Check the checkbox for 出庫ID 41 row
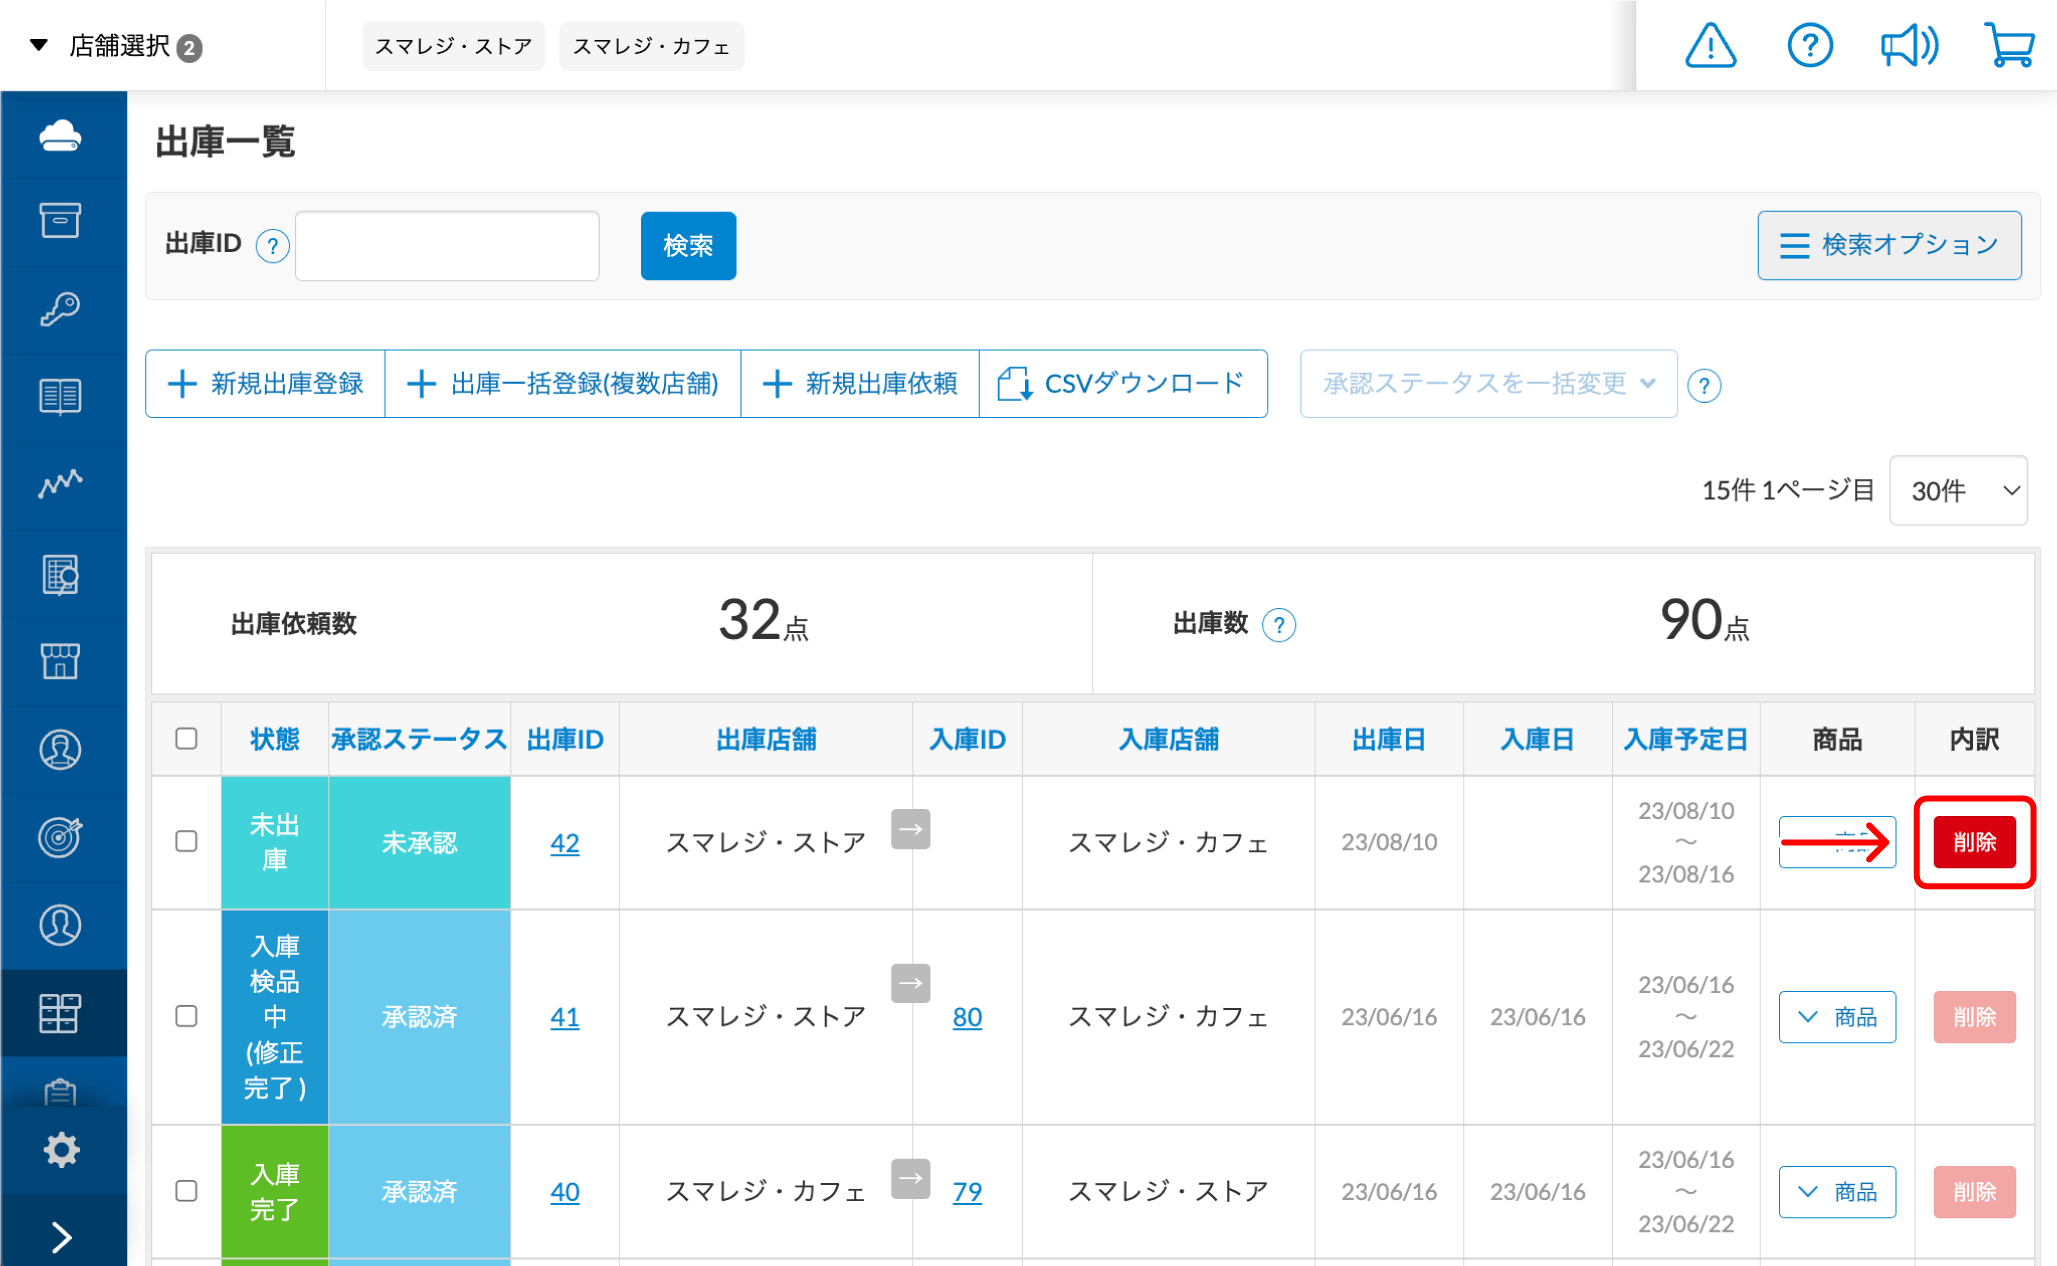 [x=186, y=1016]
